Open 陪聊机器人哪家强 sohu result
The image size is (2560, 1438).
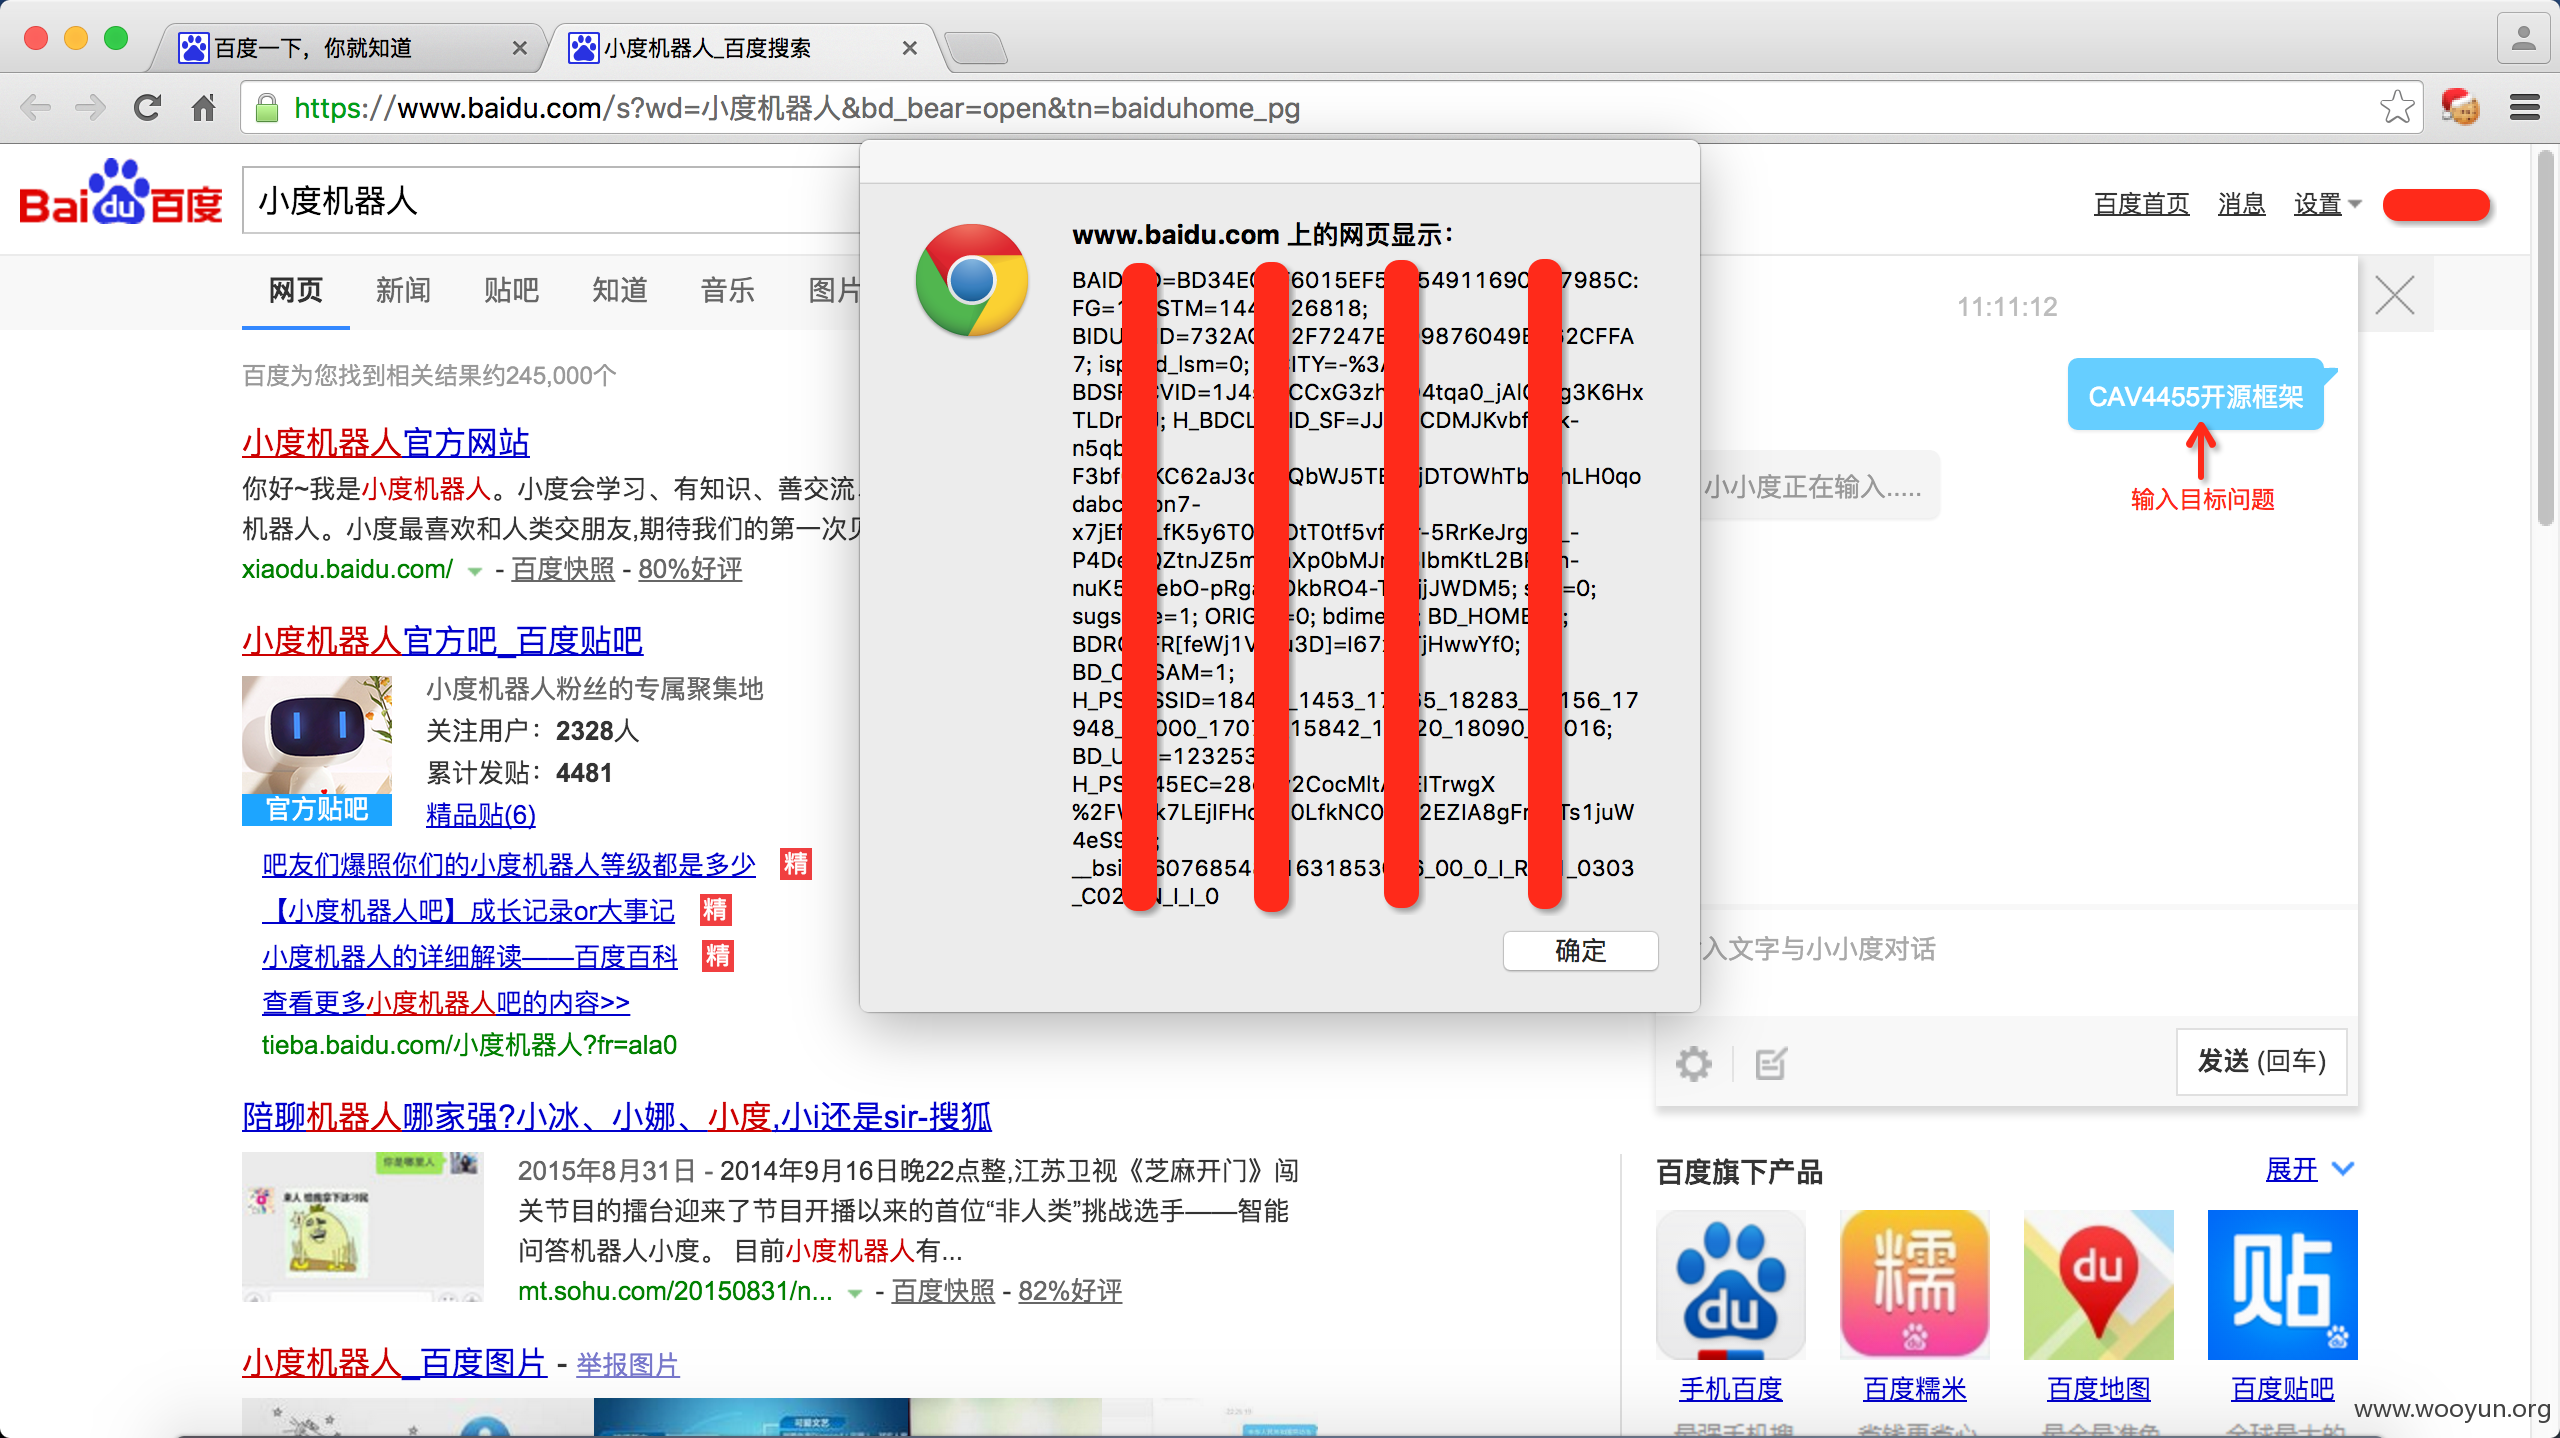coord(616,1116)
